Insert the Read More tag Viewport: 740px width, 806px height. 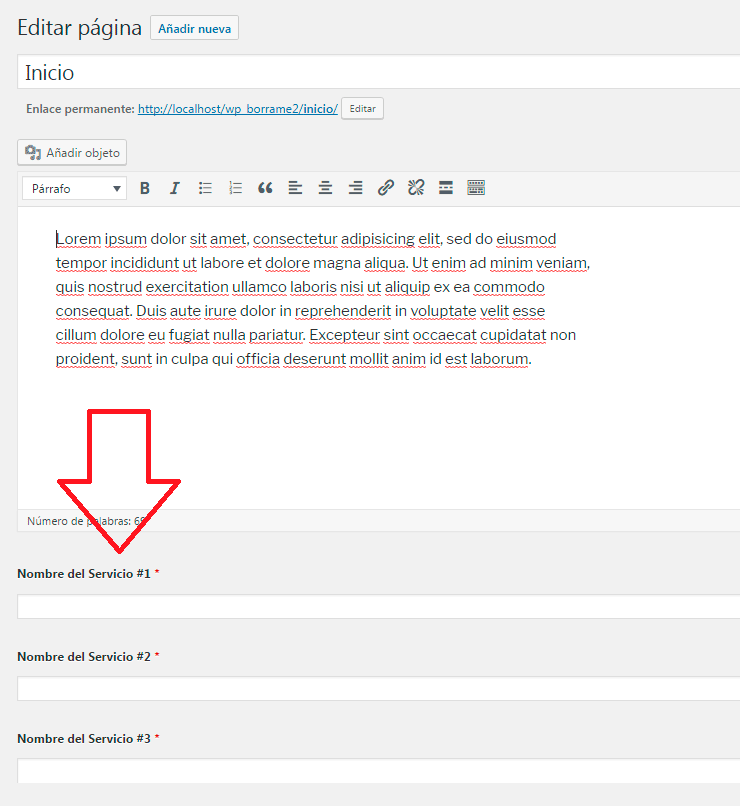coord(446,188)
